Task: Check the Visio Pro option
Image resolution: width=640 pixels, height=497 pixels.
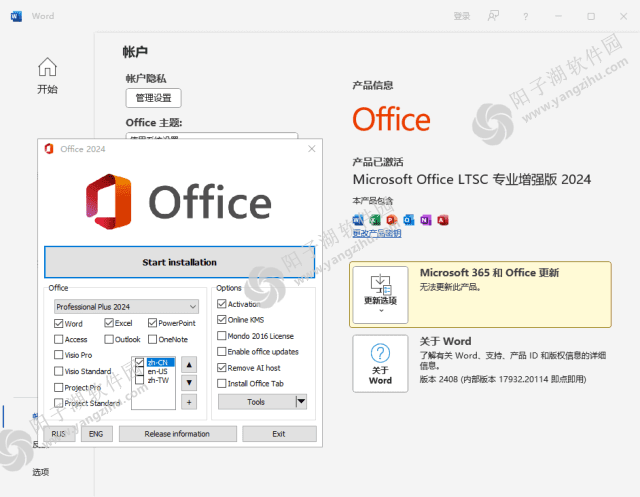Action: tap(58, 355)
